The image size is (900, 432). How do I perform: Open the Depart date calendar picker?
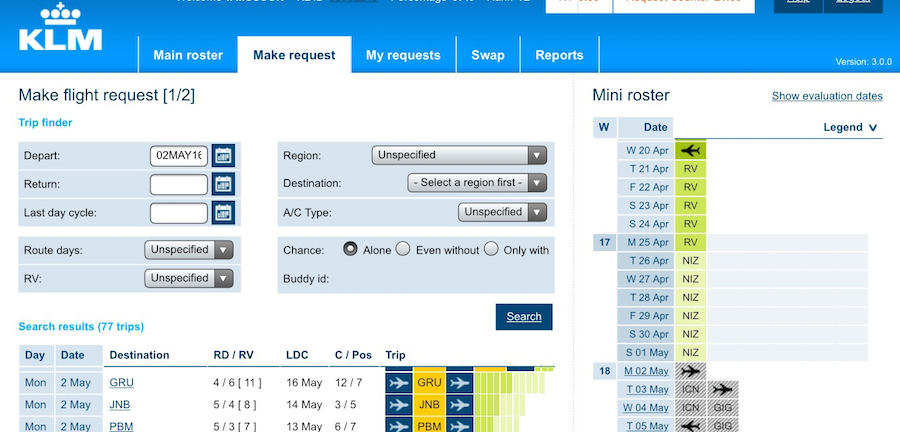(x=223, y=155)
